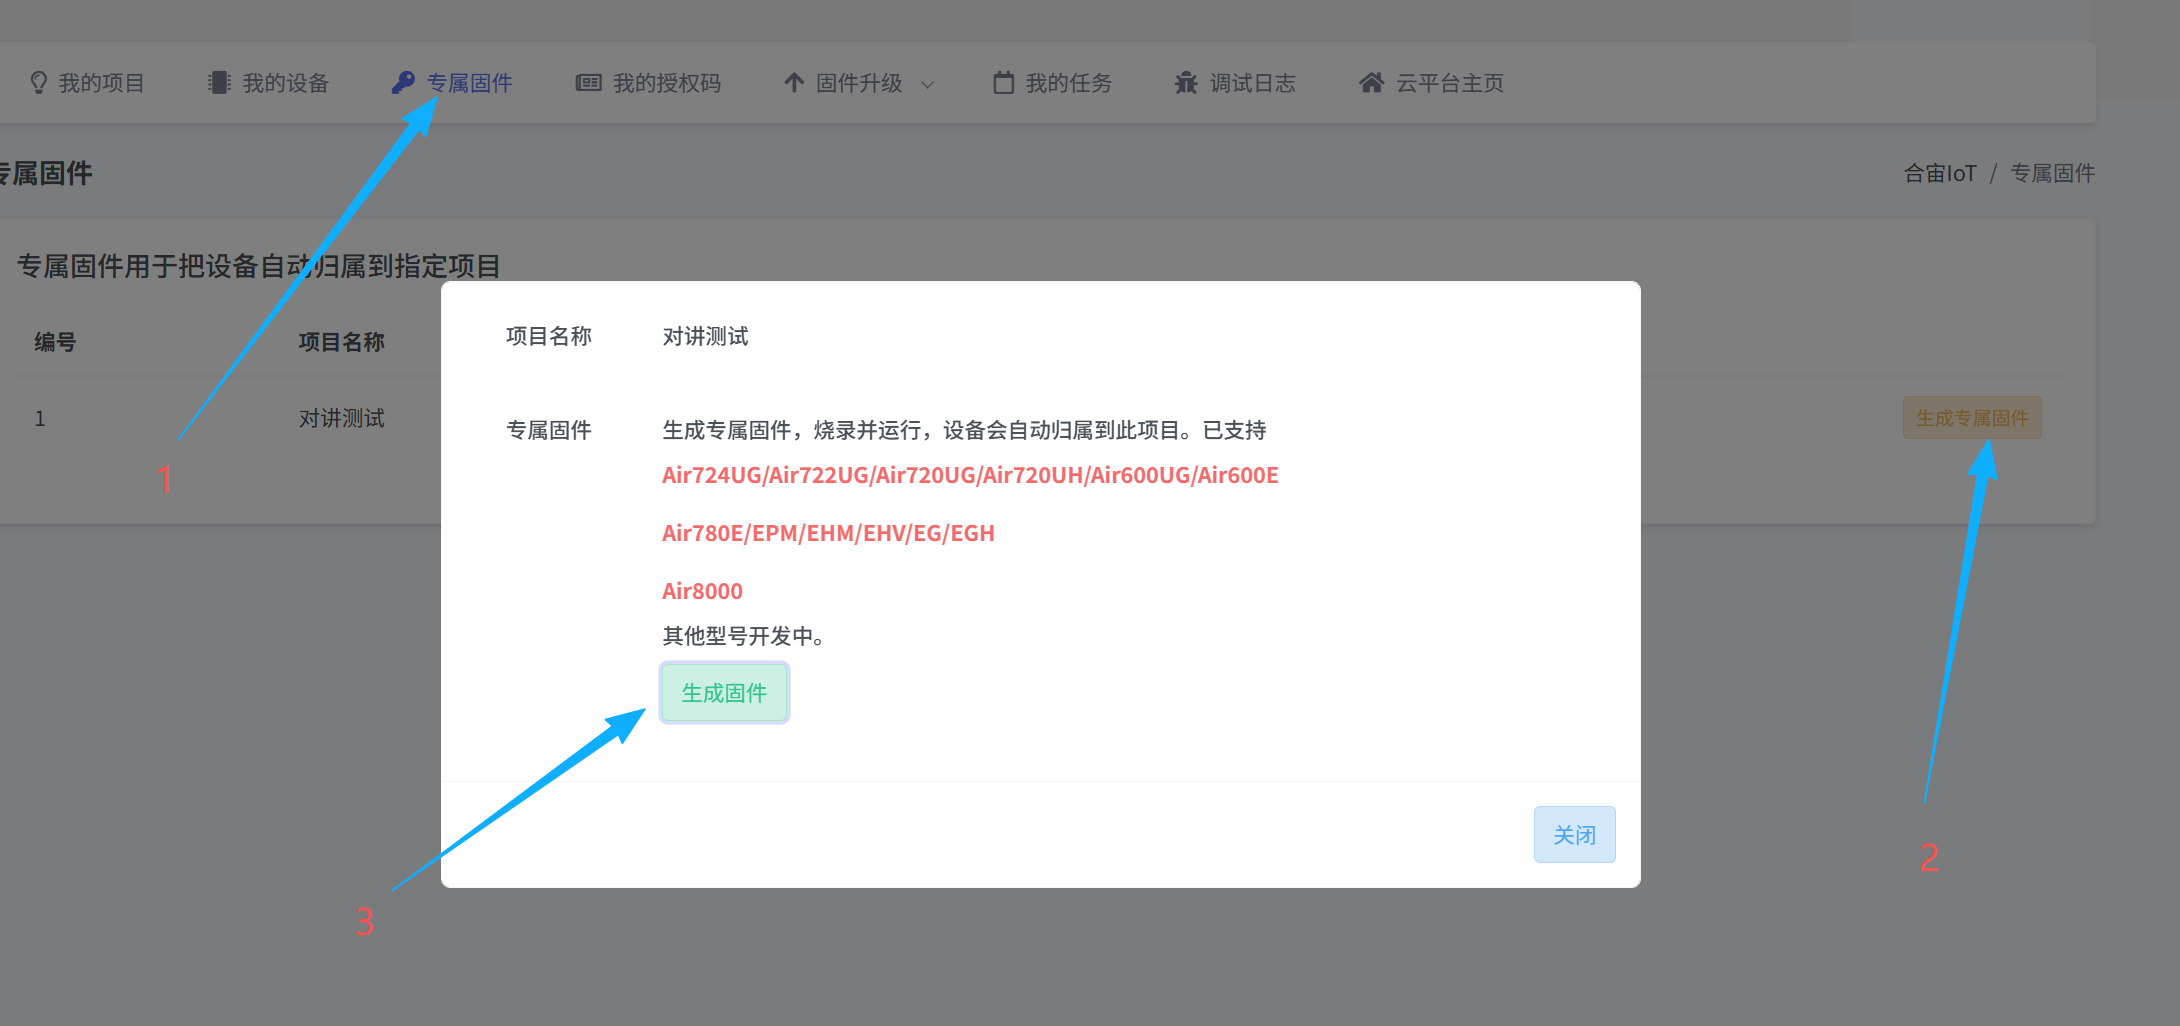
Task: Click the 专属固件 label in the dialog
Action: pos(549,431)
